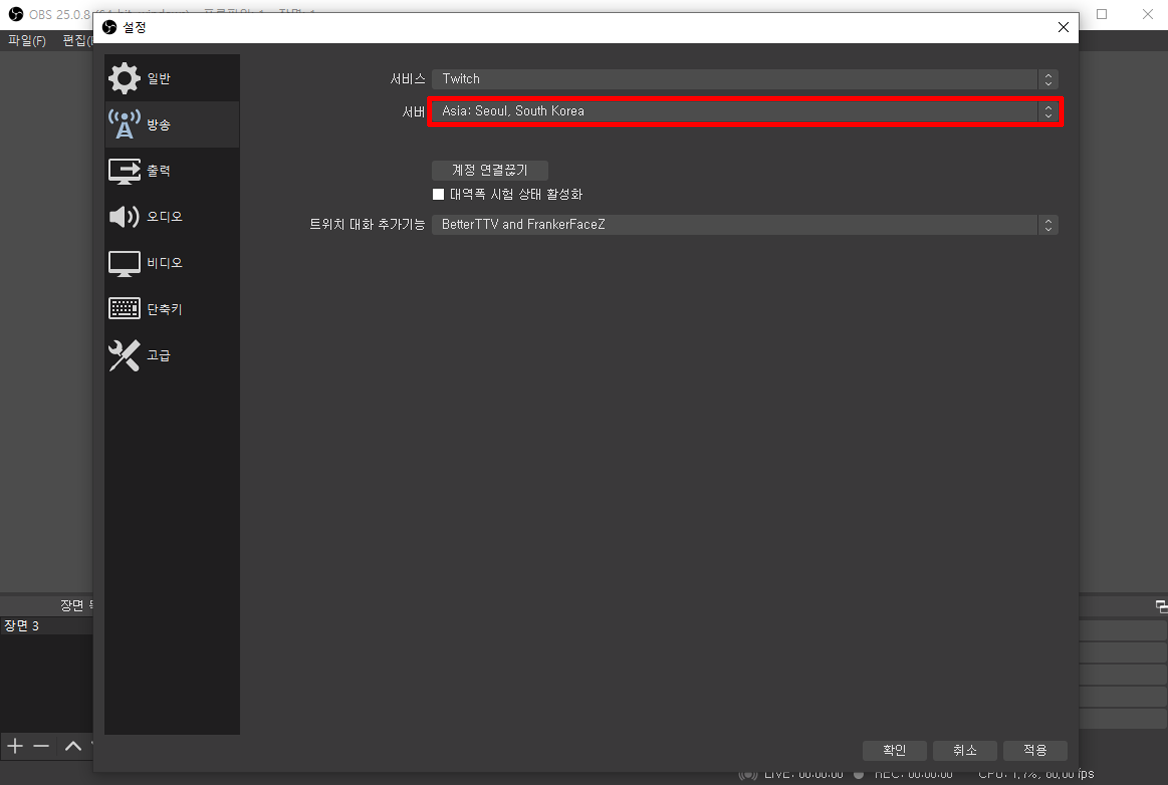Click the REC status in the status bar
The width and height of the screenshot is (1168, 785).
point(913,775)
